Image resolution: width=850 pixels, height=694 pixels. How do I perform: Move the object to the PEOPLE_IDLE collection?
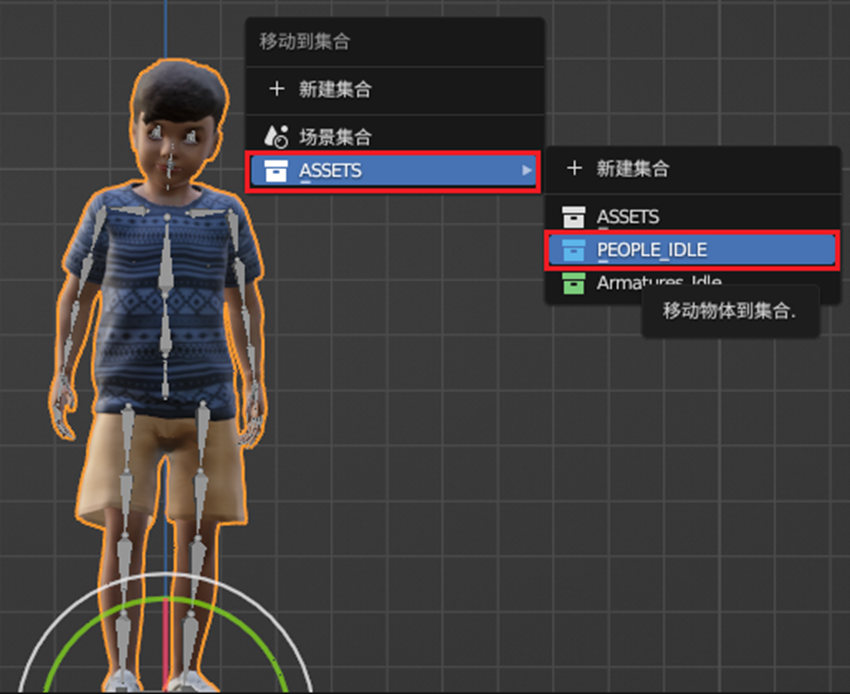[x=692, y=250]
